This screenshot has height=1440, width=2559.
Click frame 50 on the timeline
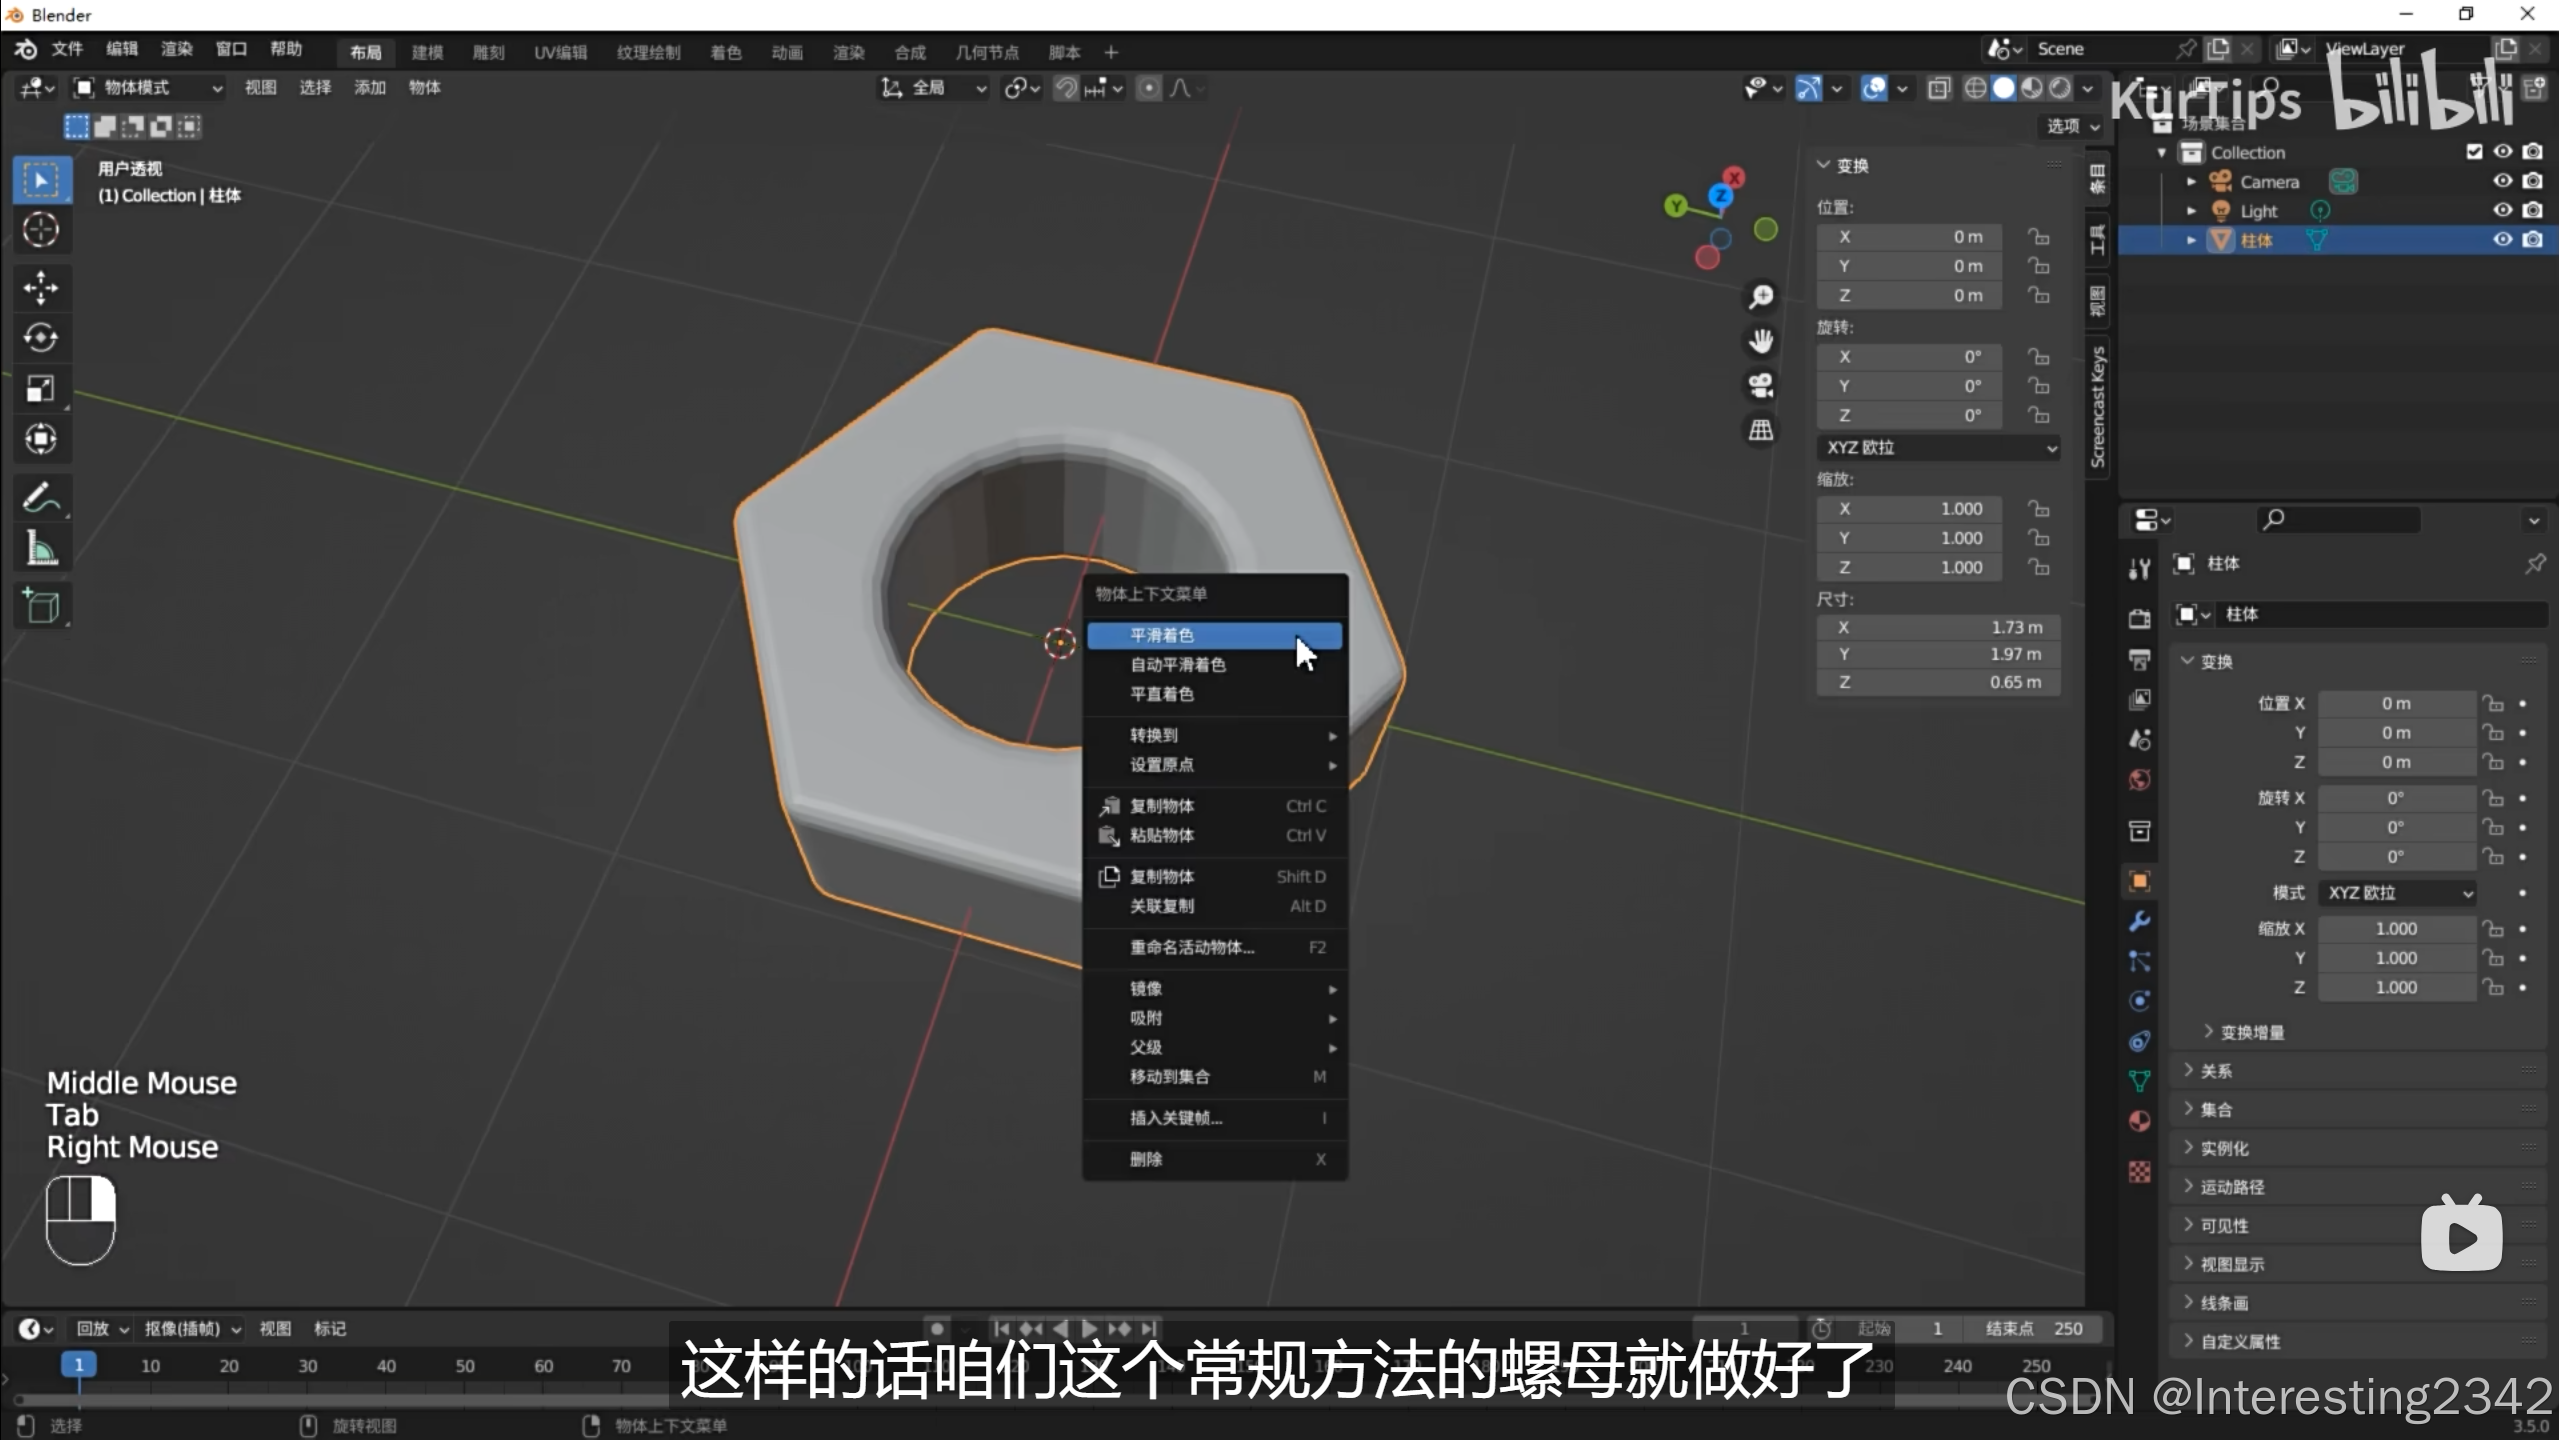[465, 1366]
